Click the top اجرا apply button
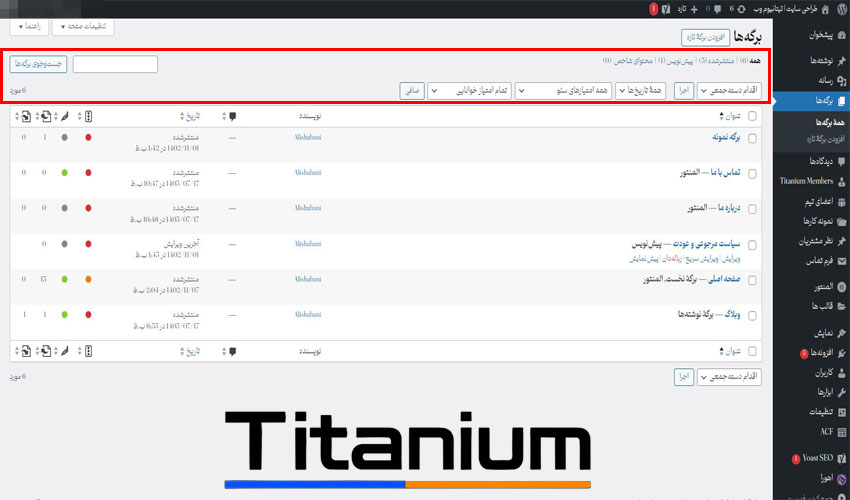Screen dimensions: 850x500 tap(684, 91)
